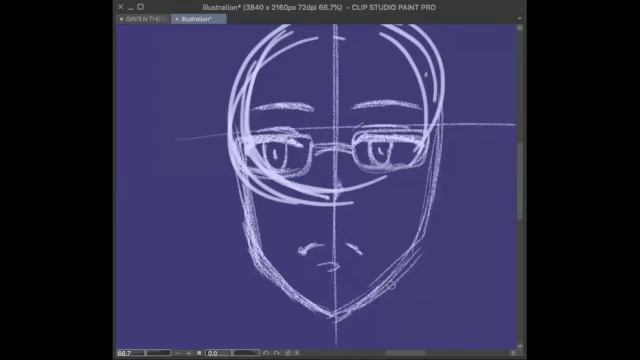Rotate canvas right using clockwise icon
640x360 pixels.
click(x=277, y=353)
